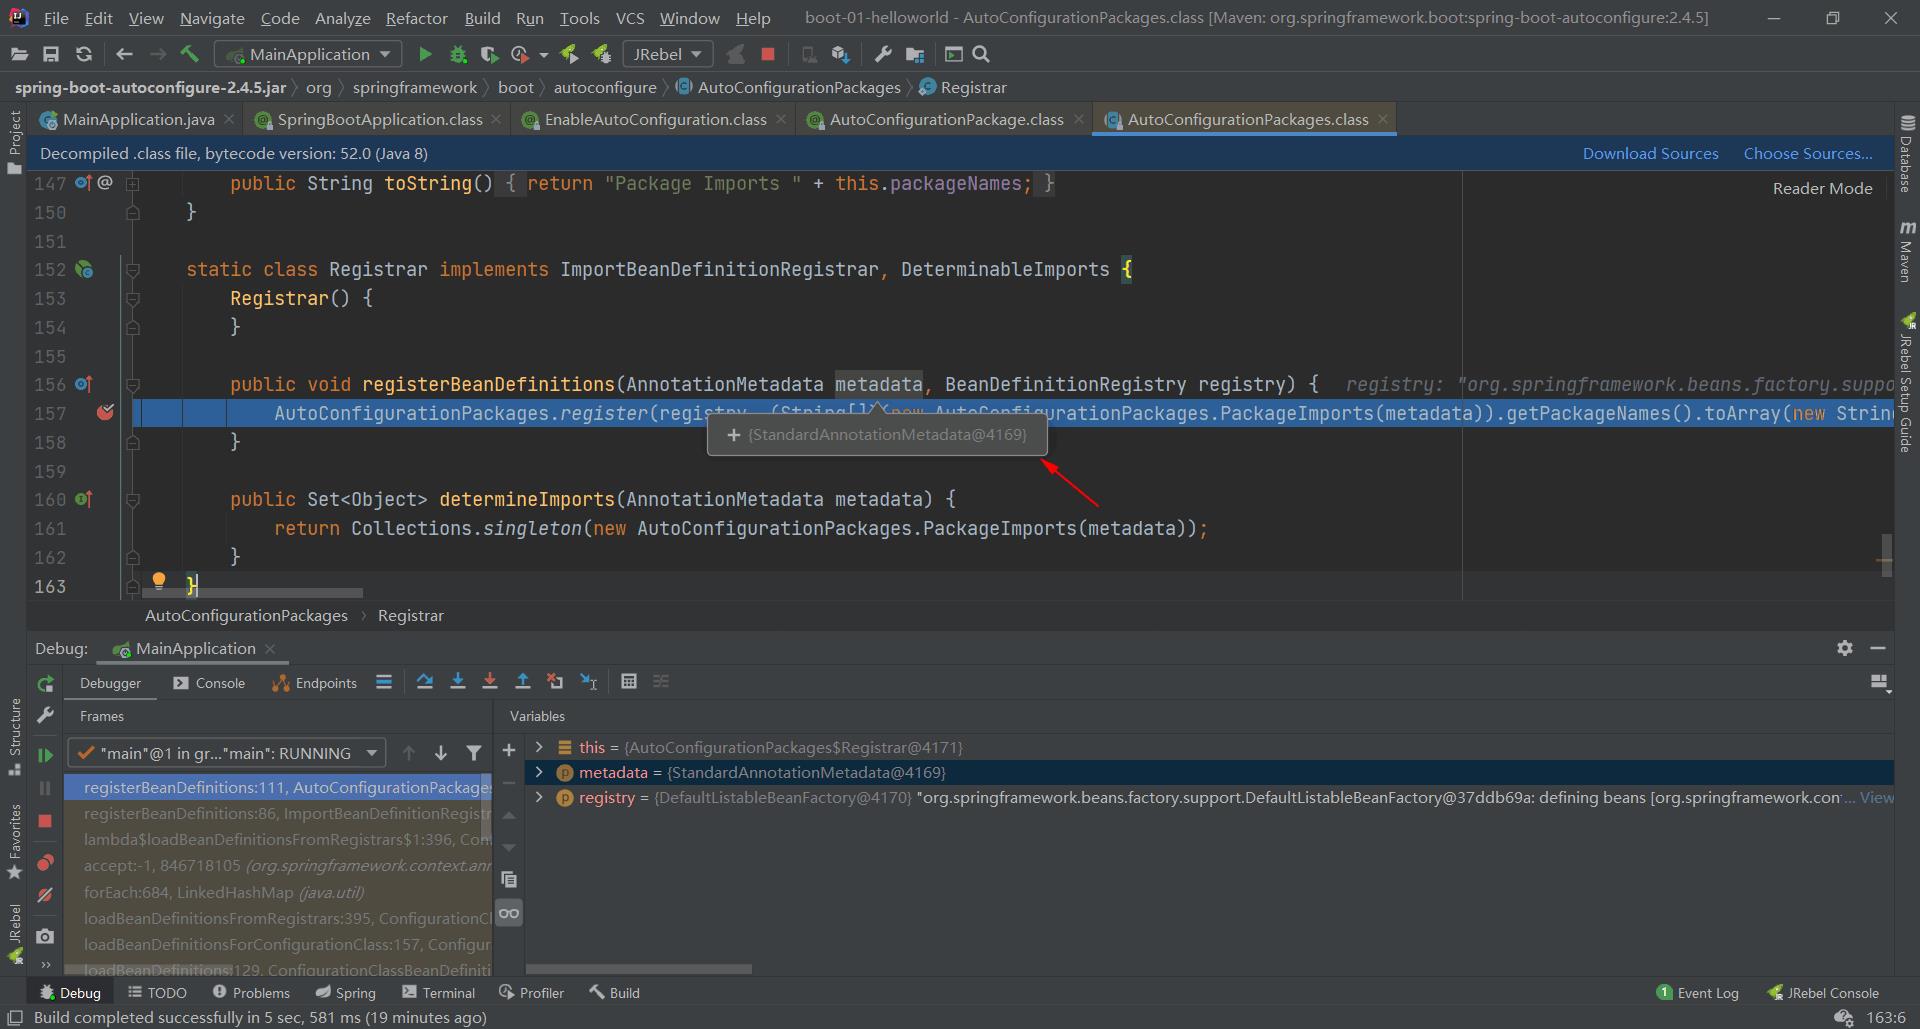Click the red Stop button in main toolbar
1920x1029 pixels.
pyautogui.click(x=768, y=54)
